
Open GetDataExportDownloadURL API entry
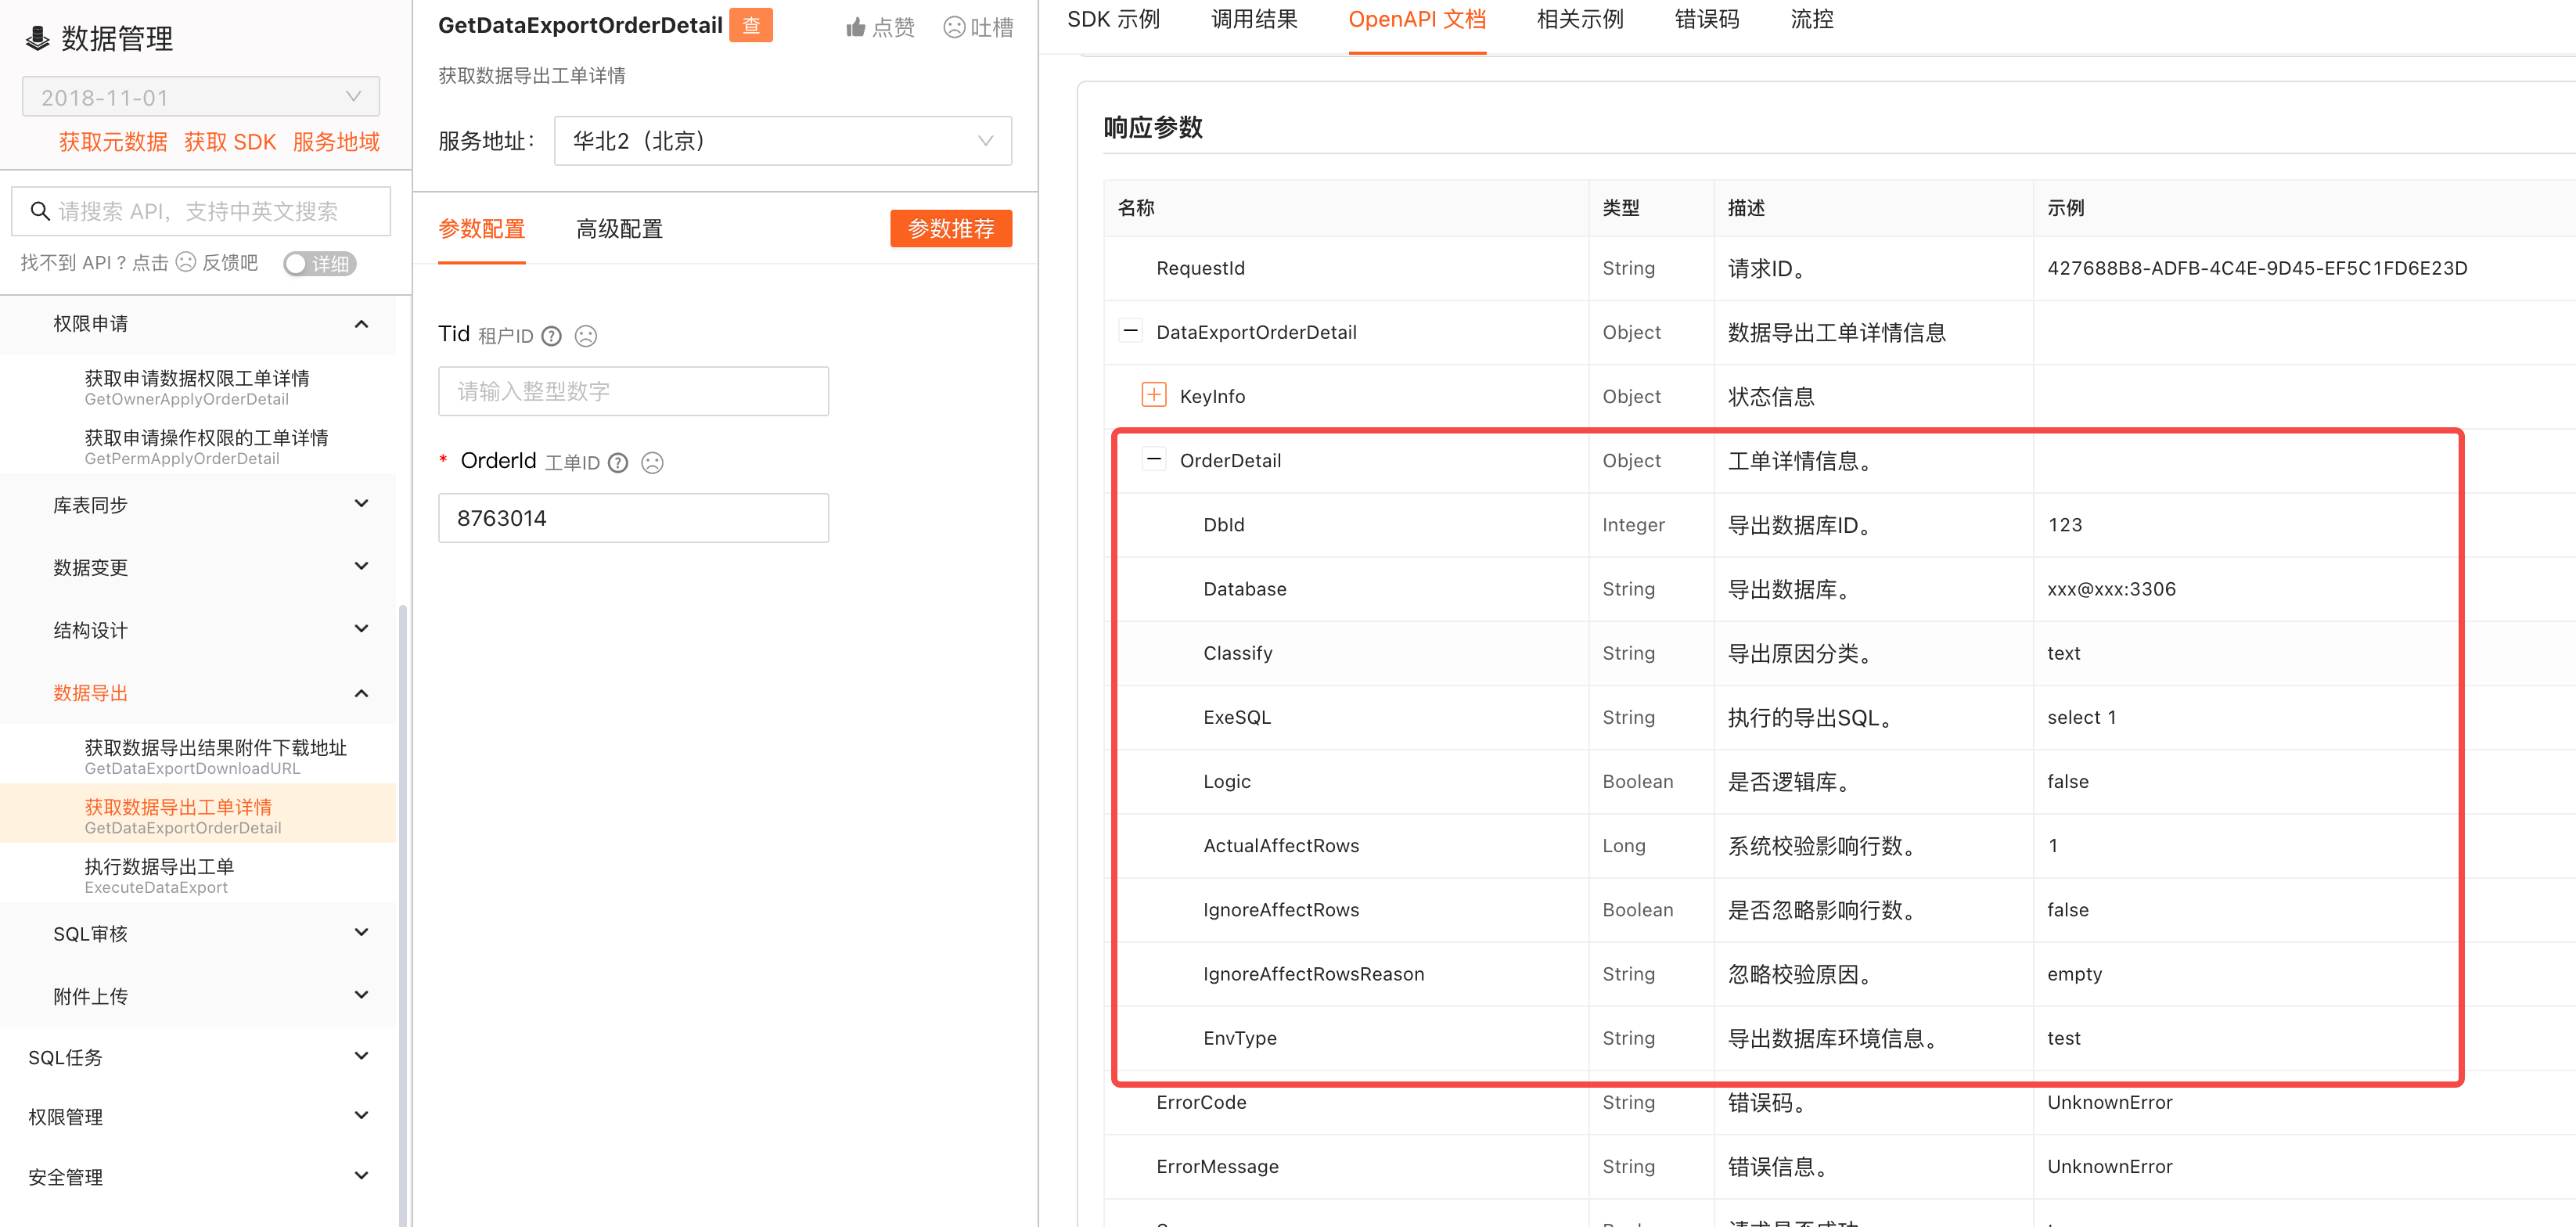click(x=198, y=756)
